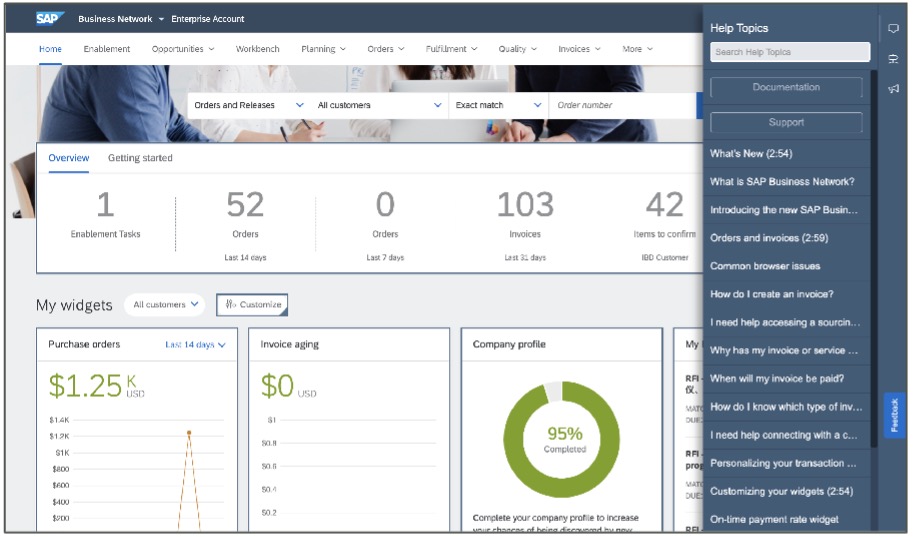Click the Customize sliders icon
This screenshot has height=537, width=913.
(231, 304)
